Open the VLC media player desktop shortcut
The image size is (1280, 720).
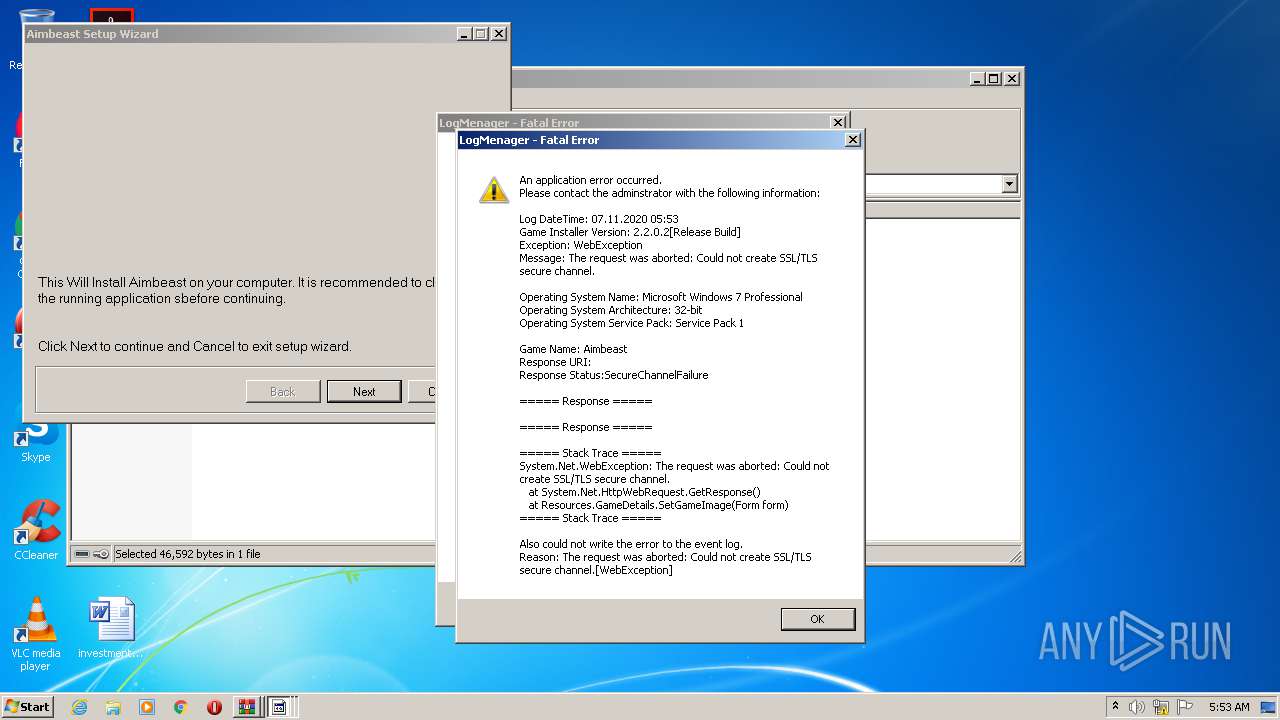[x=36, y=634]
